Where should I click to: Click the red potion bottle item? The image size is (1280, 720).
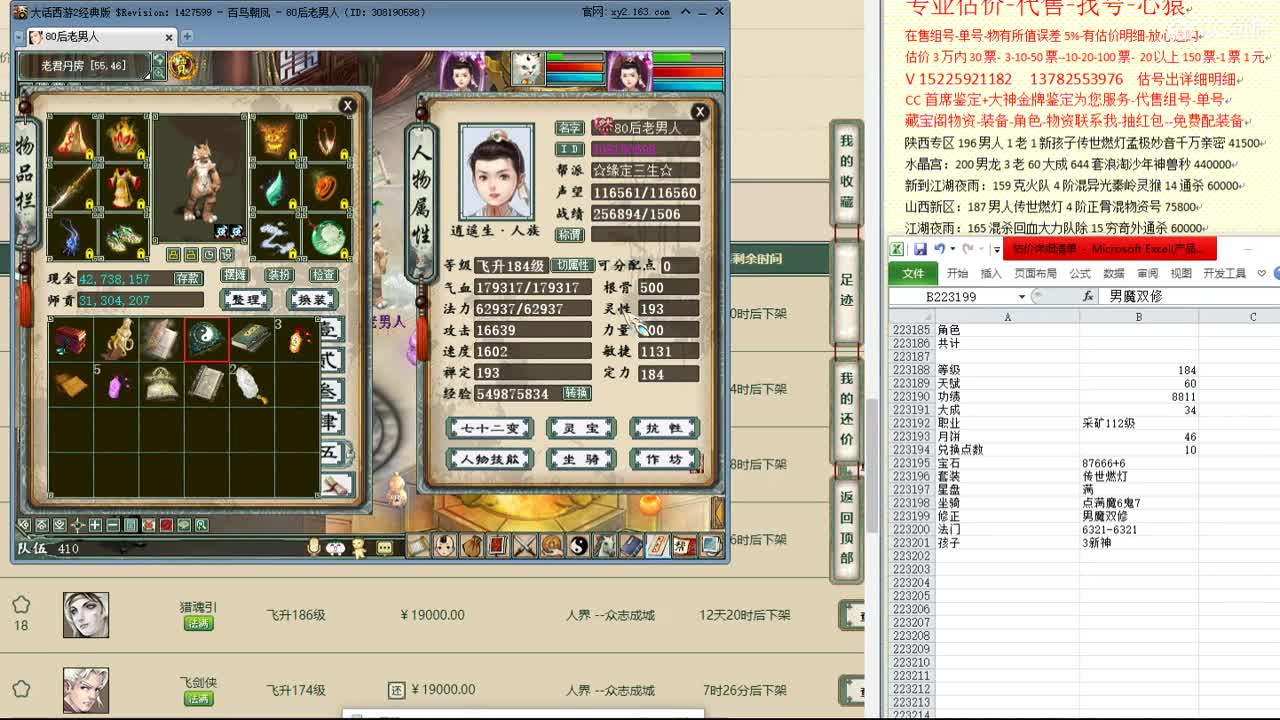point(296,341)
